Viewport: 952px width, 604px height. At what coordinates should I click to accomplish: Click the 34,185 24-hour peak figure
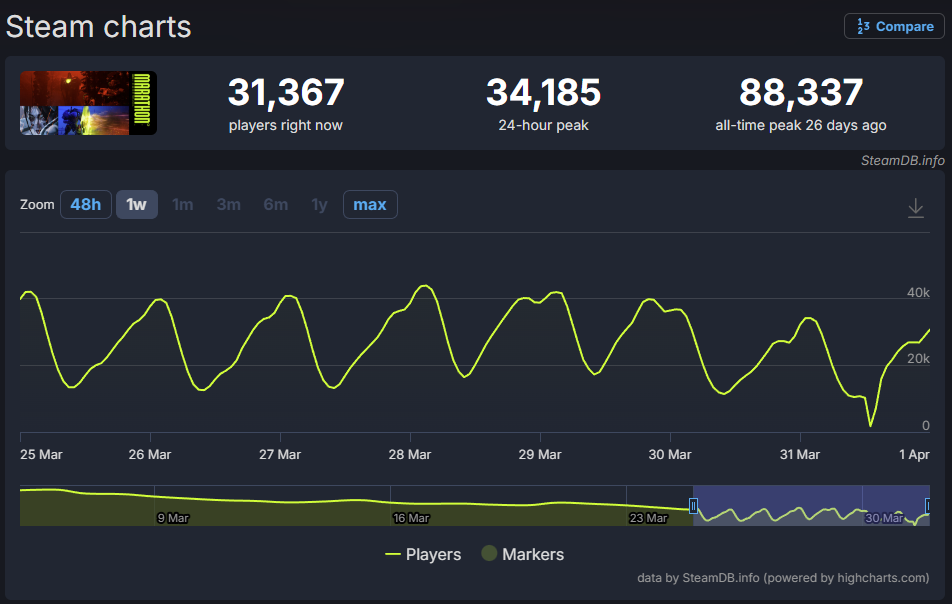pos(543,92)
